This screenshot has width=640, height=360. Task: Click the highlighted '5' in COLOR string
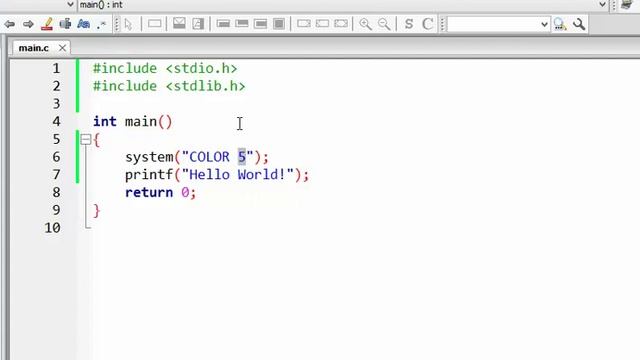(242, 157)
